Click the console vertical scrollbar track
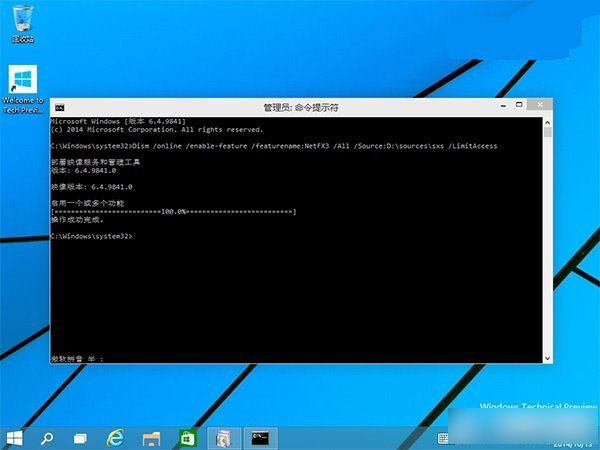 pos(548,250)
